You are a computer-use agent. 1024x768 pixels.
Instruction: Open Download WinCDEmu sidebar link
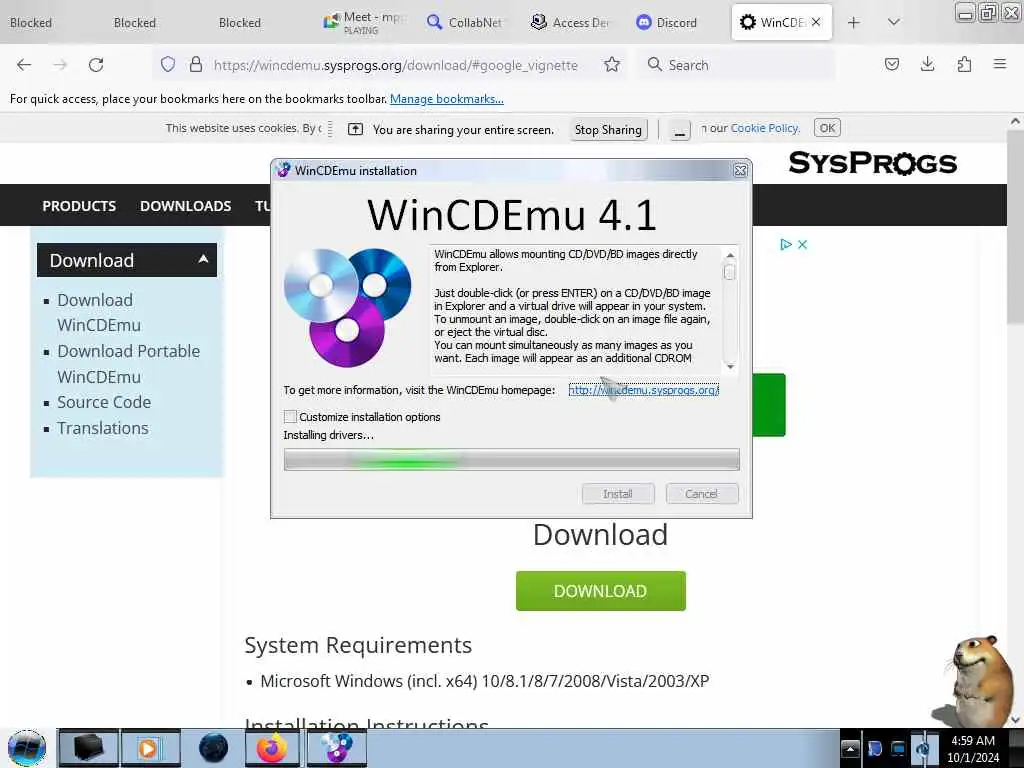click(x=99, y=312)
